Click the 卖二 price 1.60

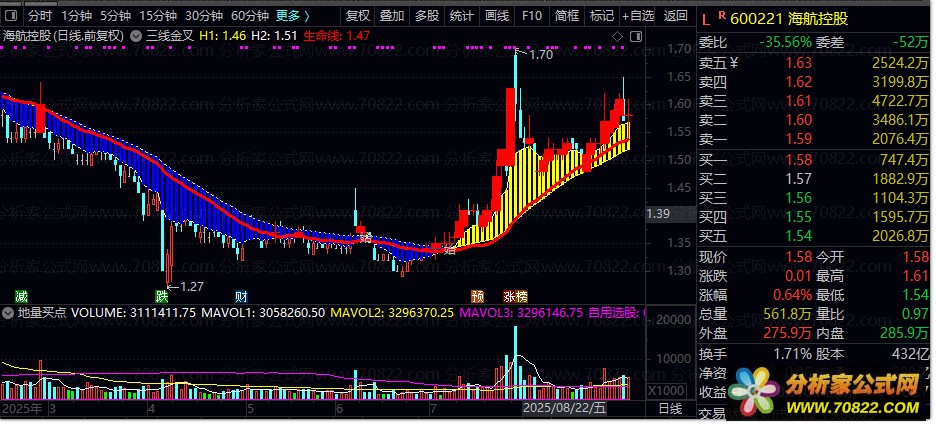(x=799, y=120)
